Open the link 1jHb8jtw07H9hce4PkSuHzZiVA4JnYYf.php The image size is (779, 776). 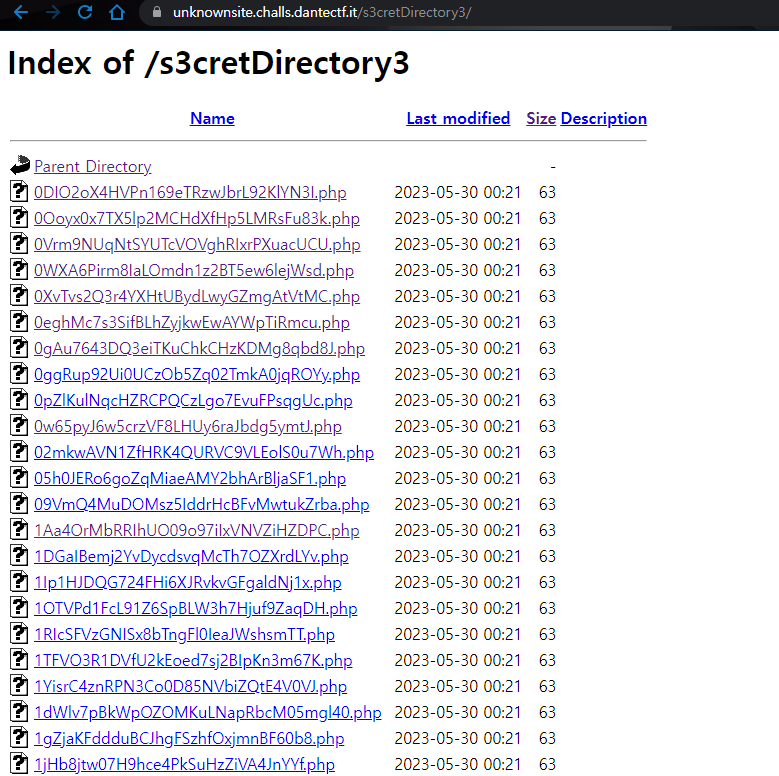pyautogui.click(x=184, y=765)
